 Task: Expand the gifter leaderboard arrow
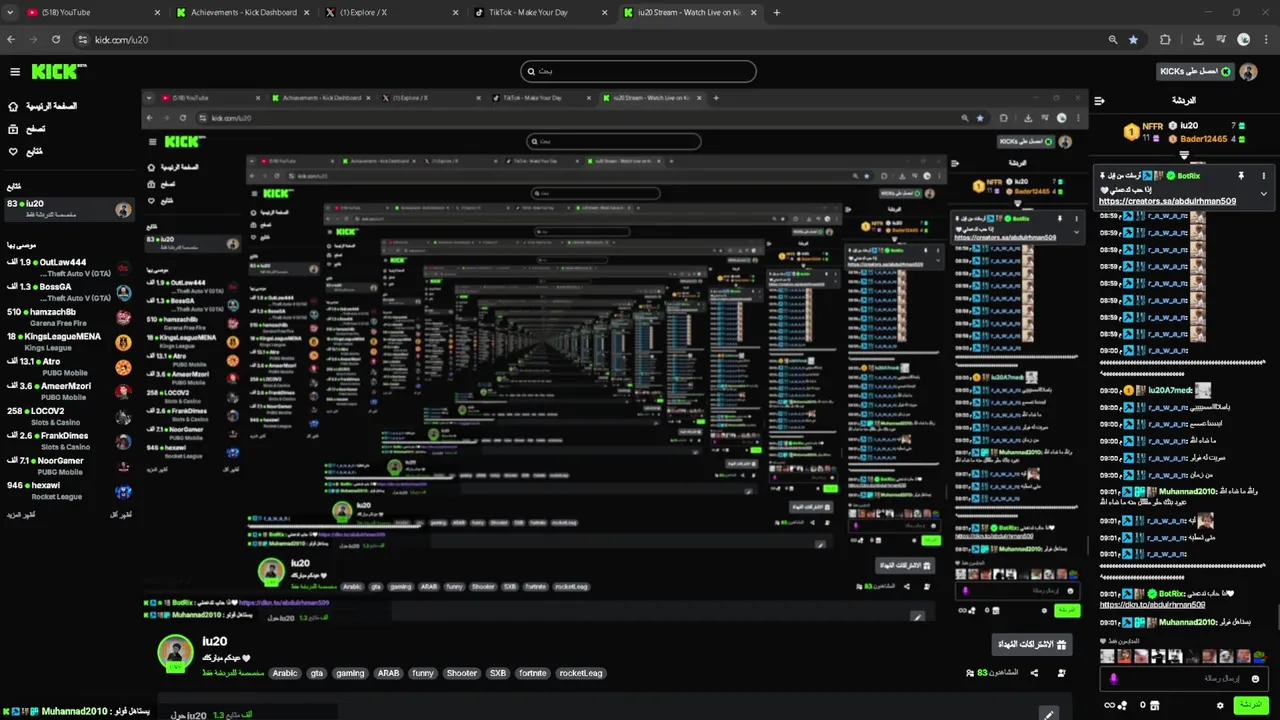pyautogui.click(x=1184, y=155)
